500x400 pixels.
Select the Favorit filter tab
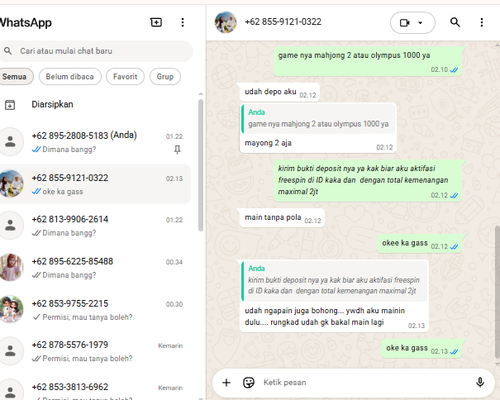point(125,77)
